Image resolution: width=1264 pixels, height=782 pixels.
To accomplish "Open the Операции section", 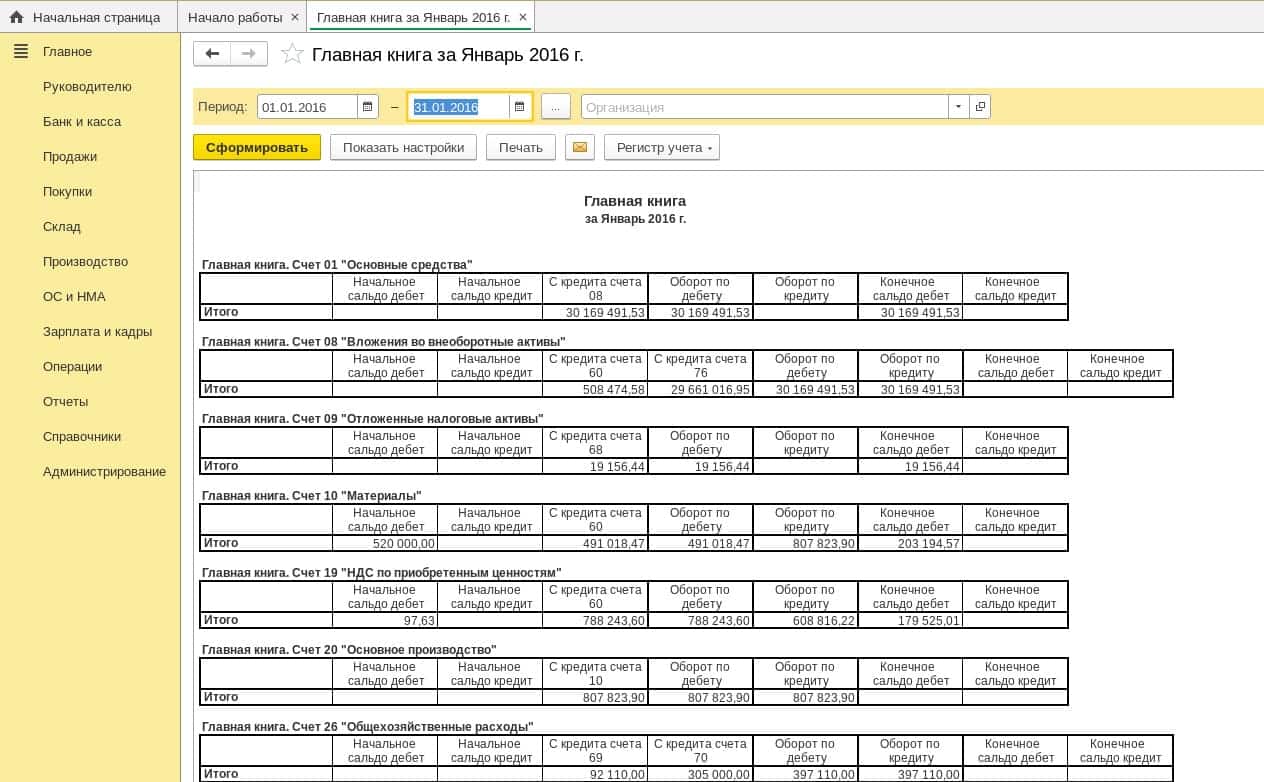I will click(73, 366).
